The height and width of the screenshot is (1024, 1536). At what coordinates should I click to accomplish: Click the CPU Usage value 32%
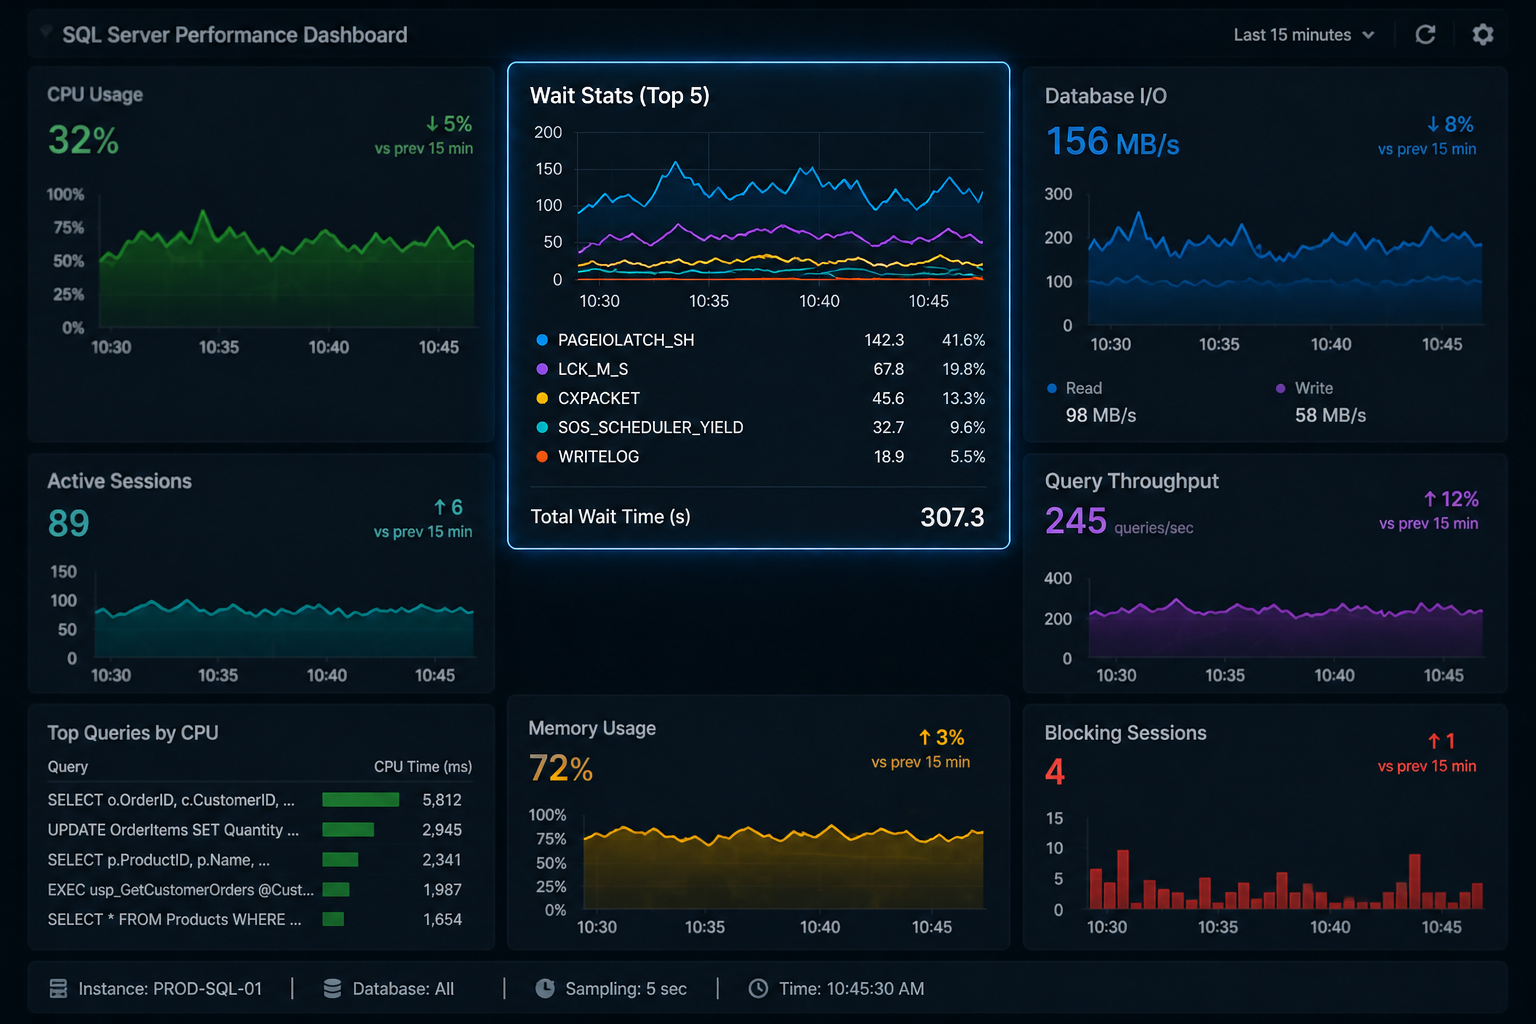click(x=83, y=140)
